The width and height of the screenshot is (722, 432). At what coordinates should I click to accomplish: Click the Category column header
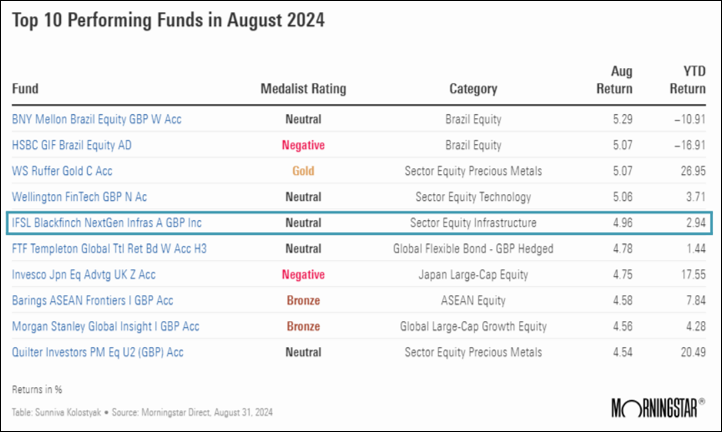(x=473, y=88)
